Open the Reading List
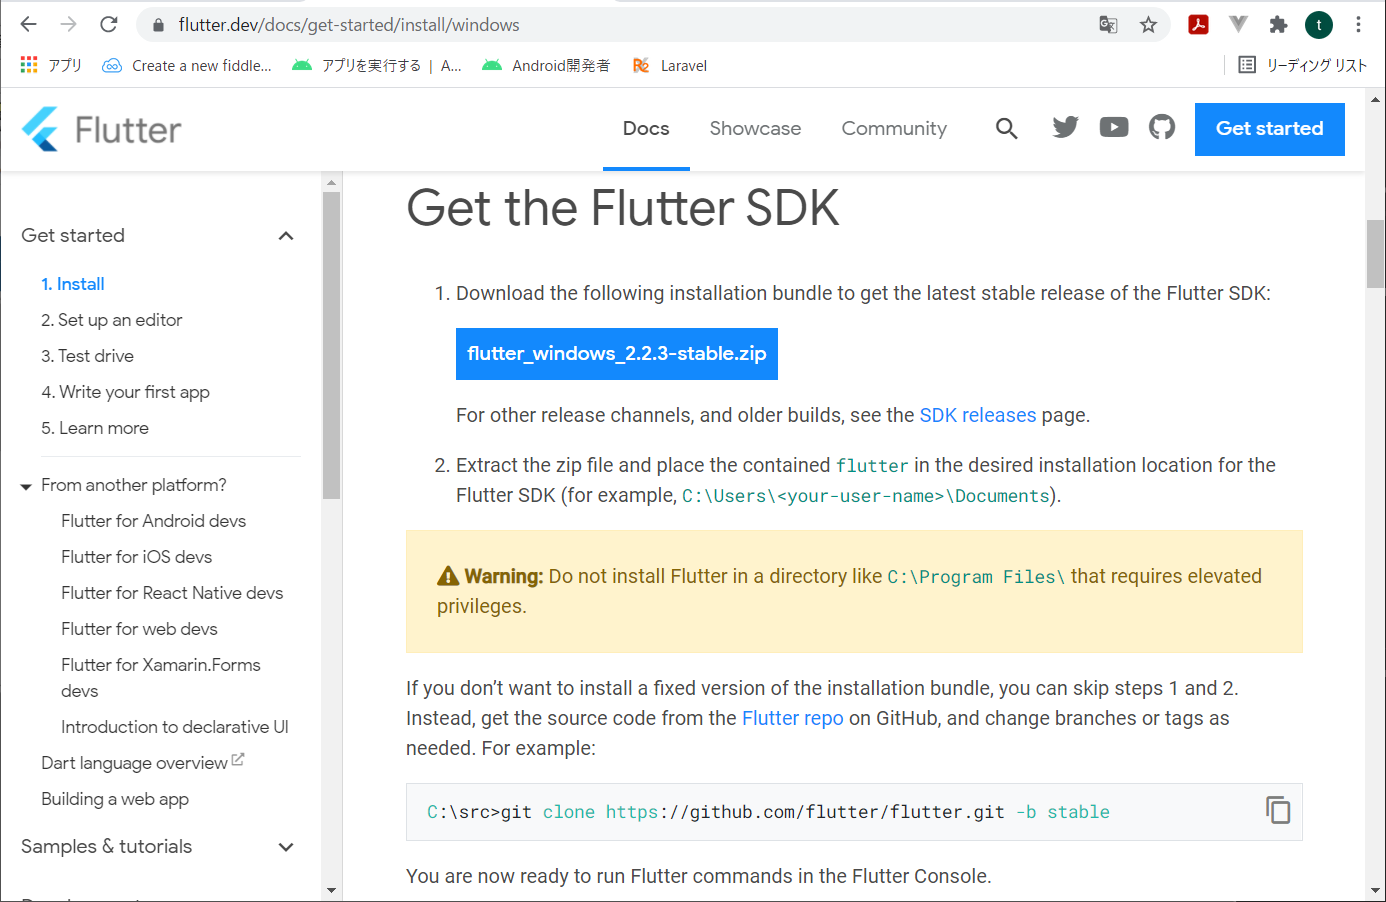 click(1303, 65)
